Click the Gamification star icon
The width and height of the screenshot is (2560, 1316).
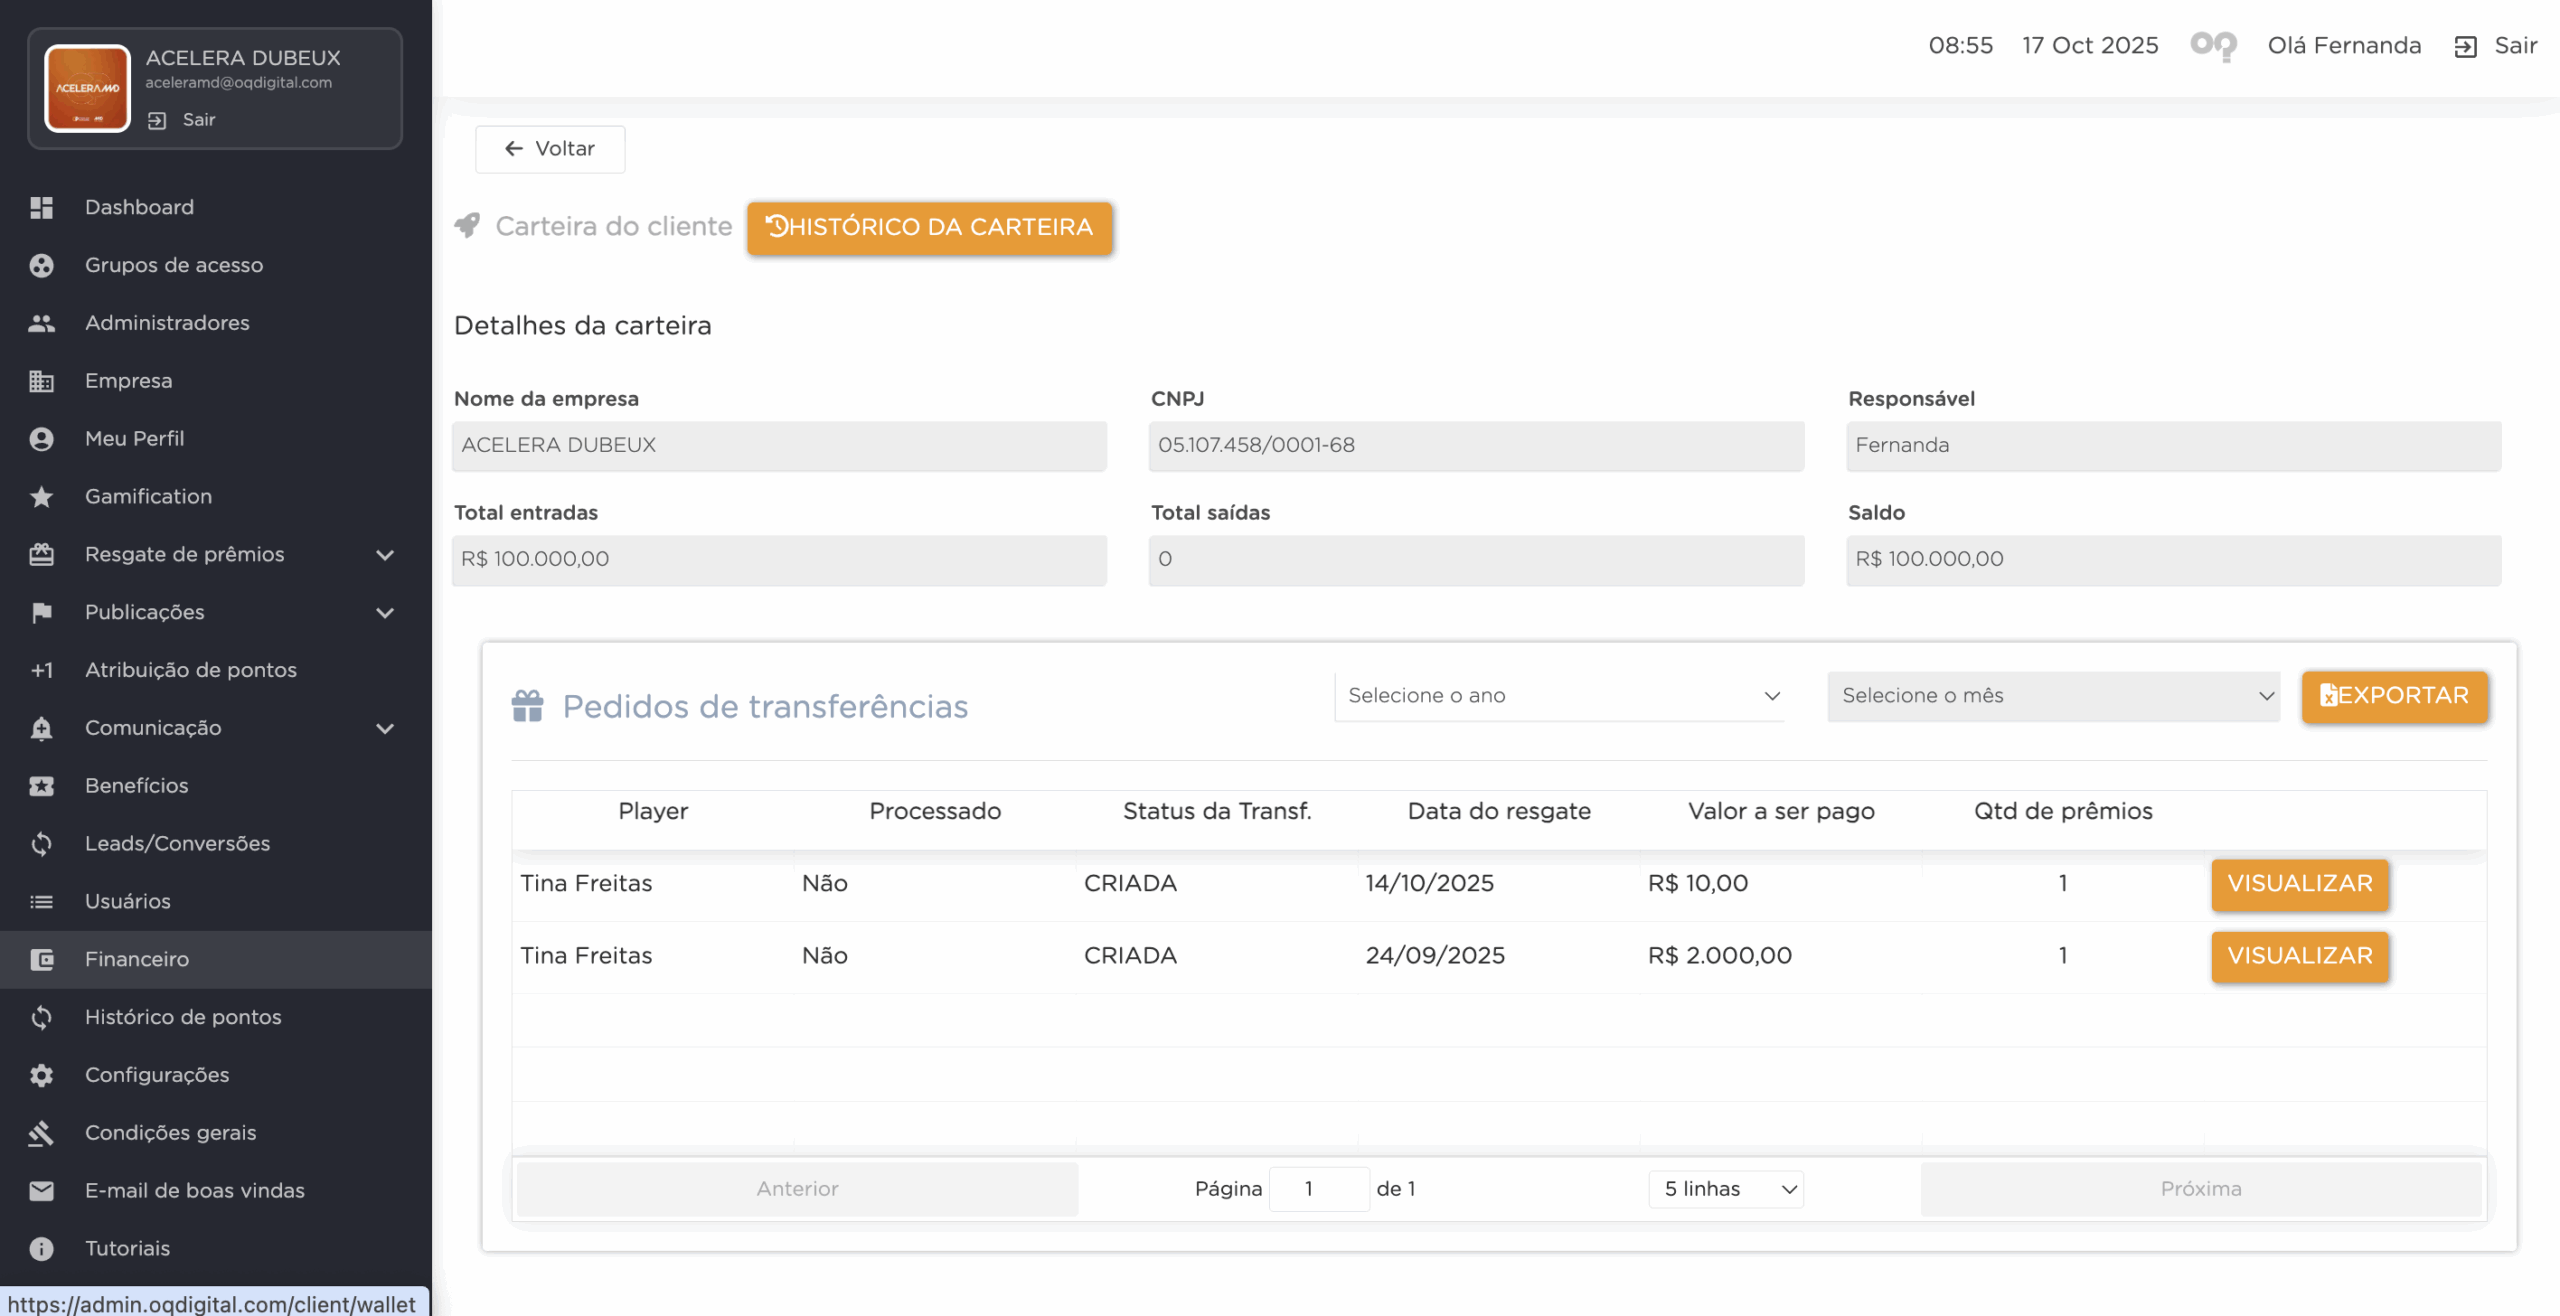pos(41,496)
